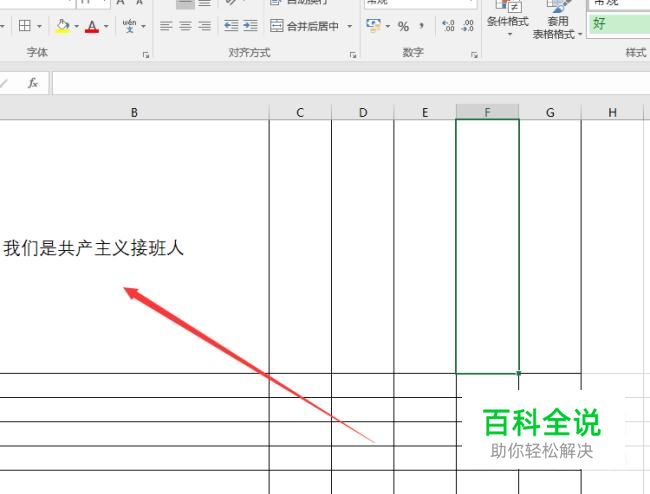Apply percent style format
Image resolution: width=650 pixels, height=494 pixels.
click(403, 27)
